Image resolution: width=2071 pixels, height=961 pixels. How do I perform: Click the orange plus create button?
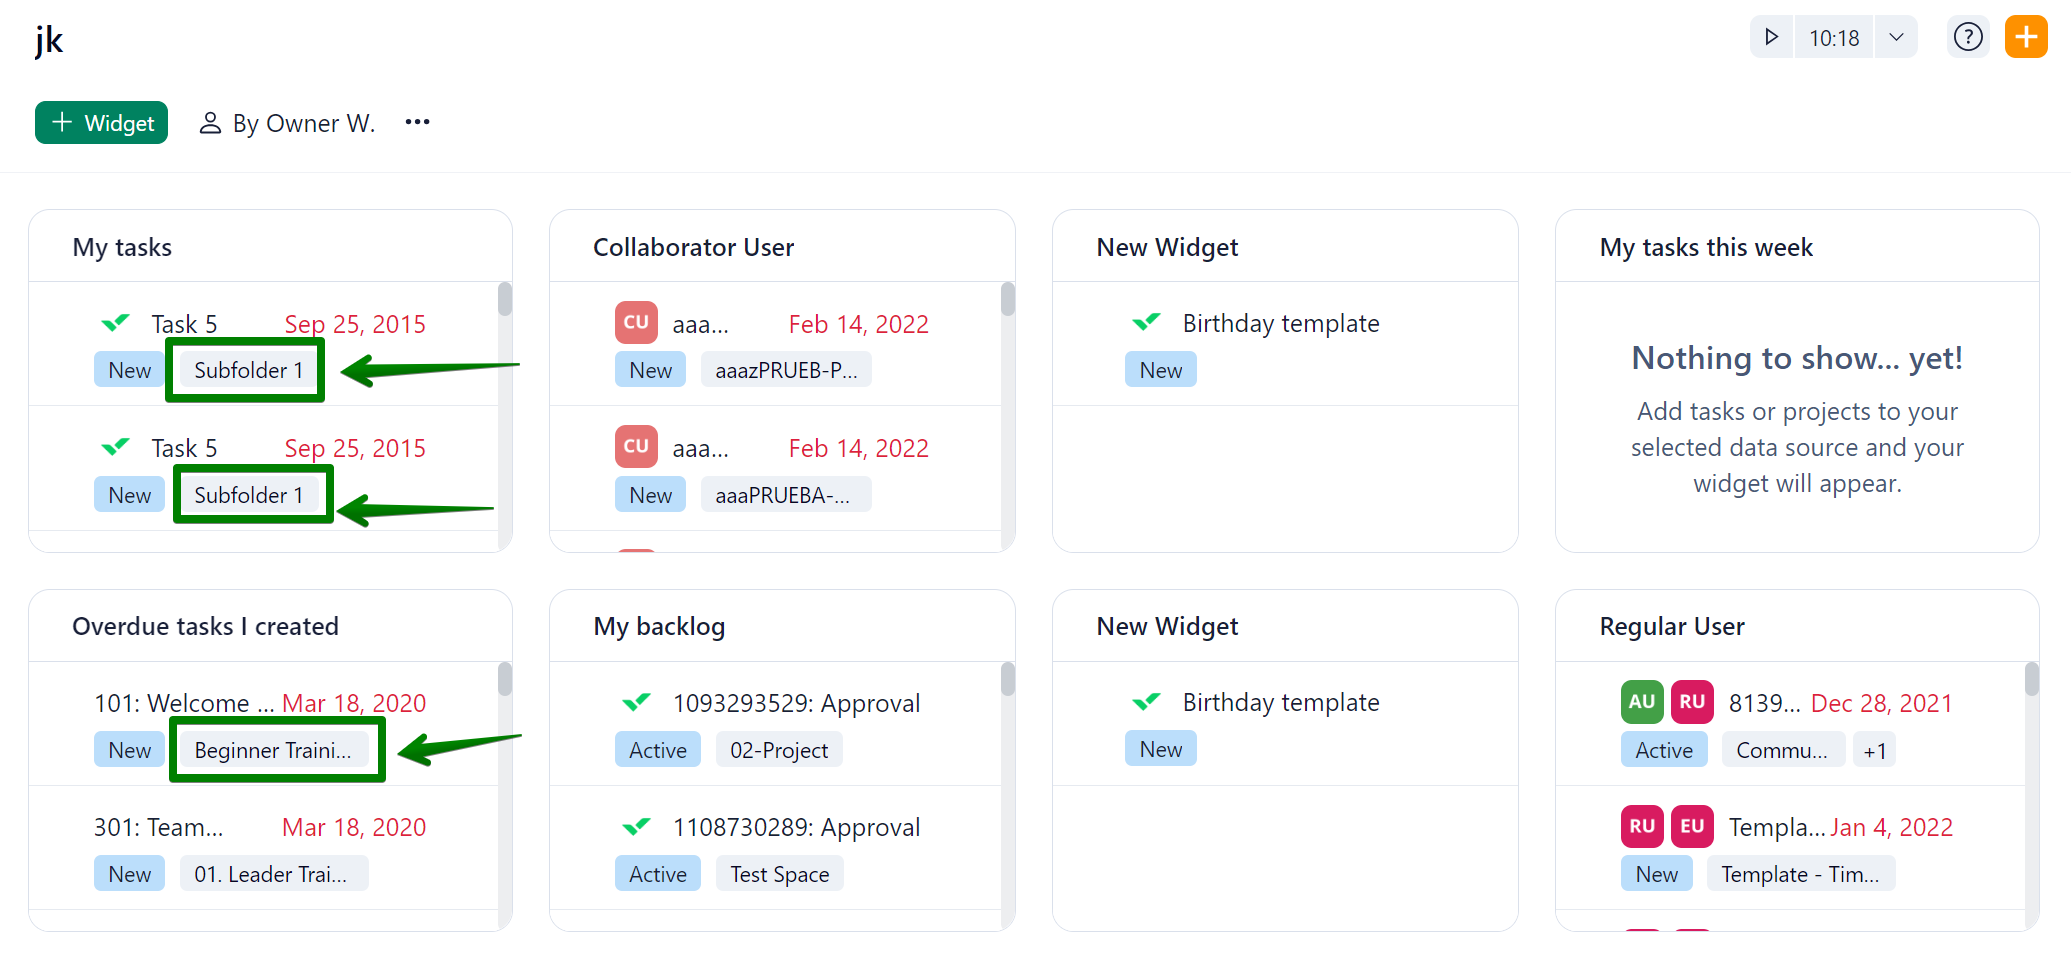coord(2026,38)
